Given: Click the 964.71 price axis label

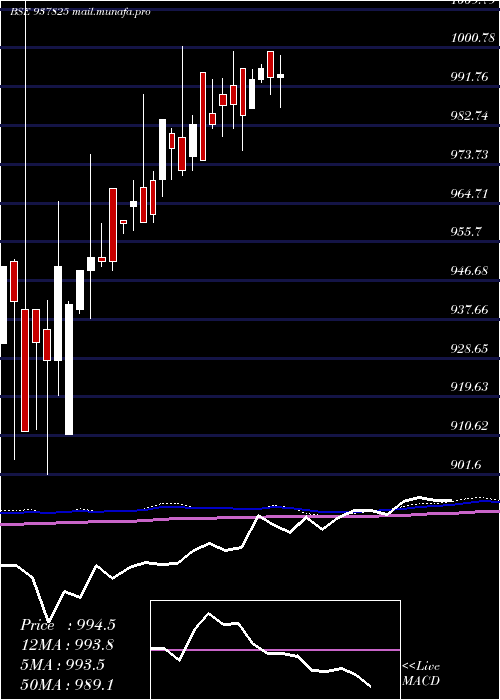Looking at the screenshot, I should point(469,194).
